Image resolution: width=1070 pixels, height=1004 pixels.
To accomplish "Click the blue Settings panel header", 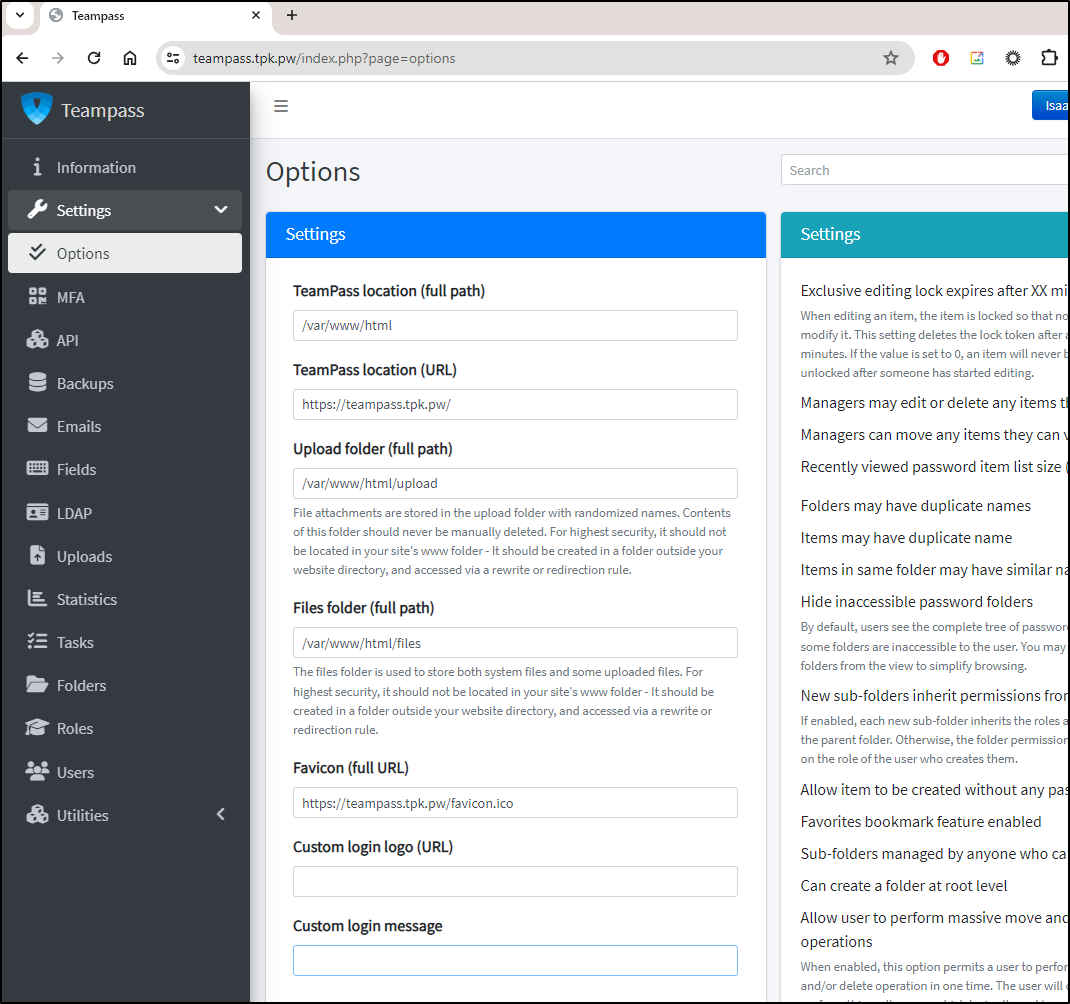I will pos(516,235).
